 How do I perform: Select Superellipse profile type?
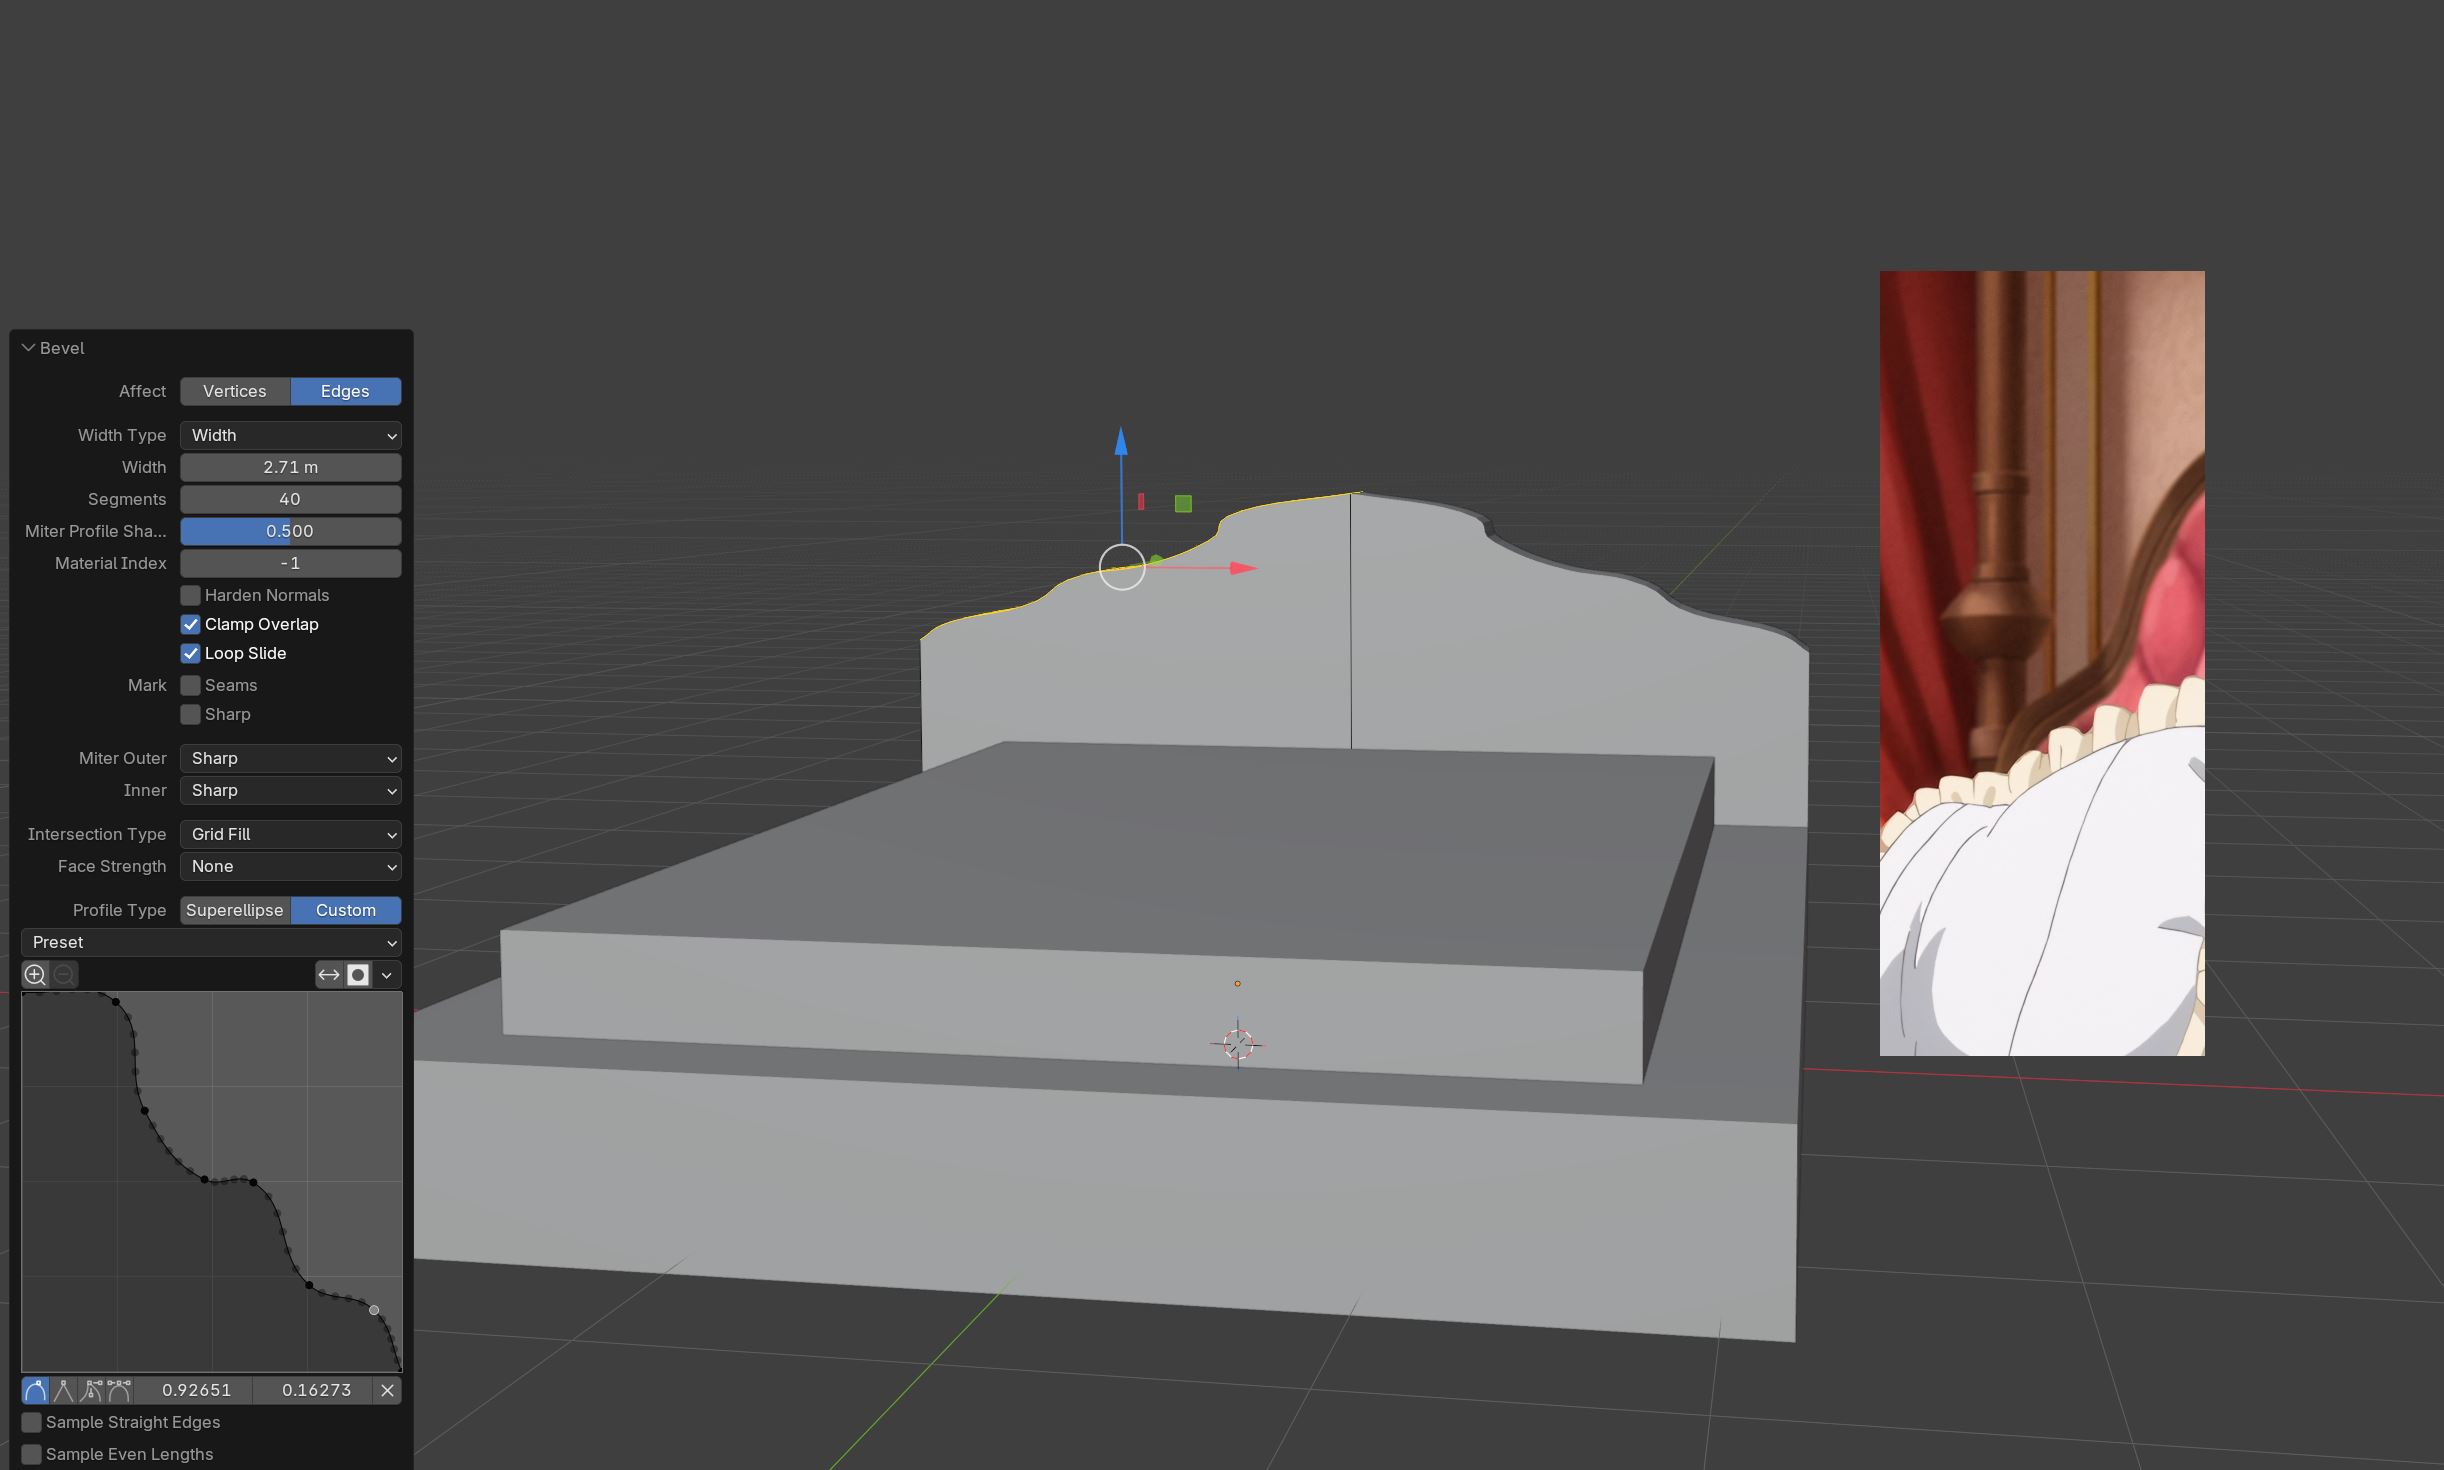click(235, 910)
